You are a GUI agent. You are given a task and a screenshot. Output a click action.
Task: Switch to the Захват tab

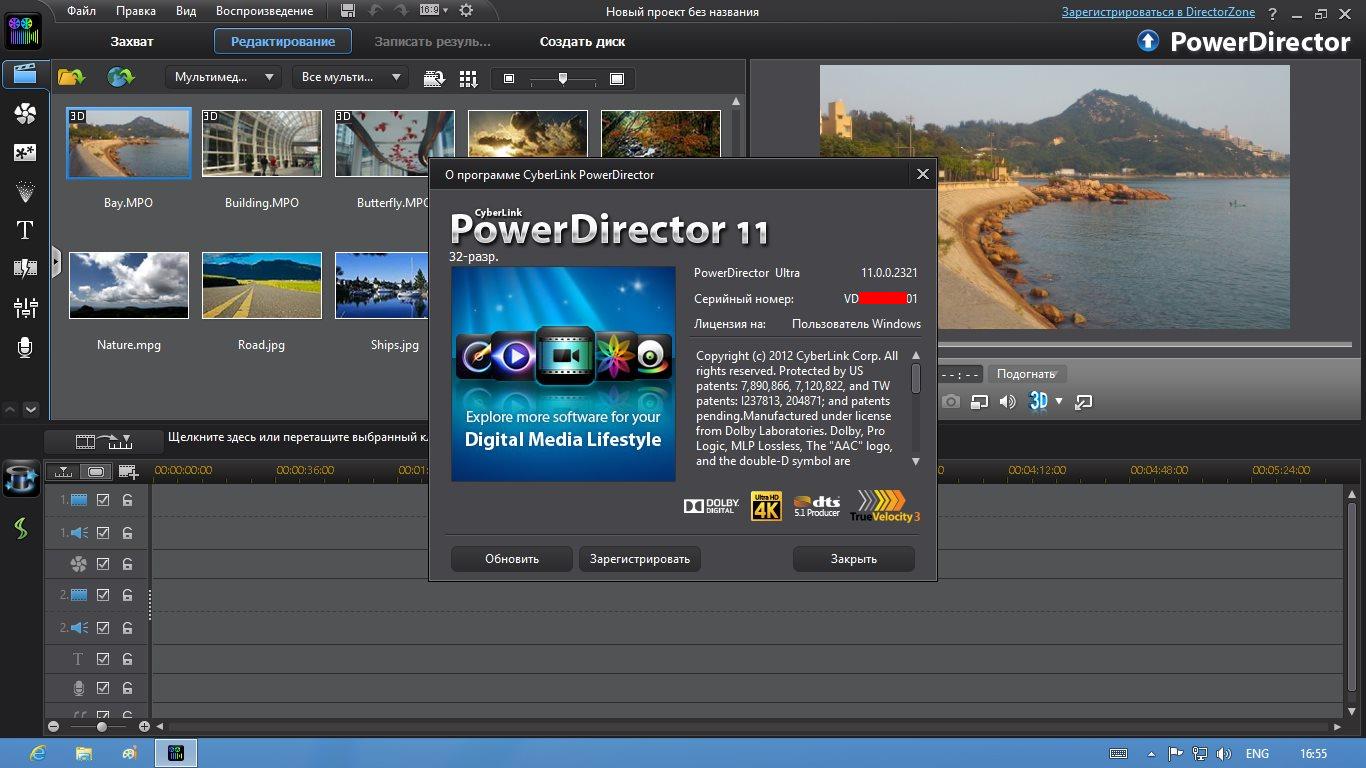(x=132, y=42)
